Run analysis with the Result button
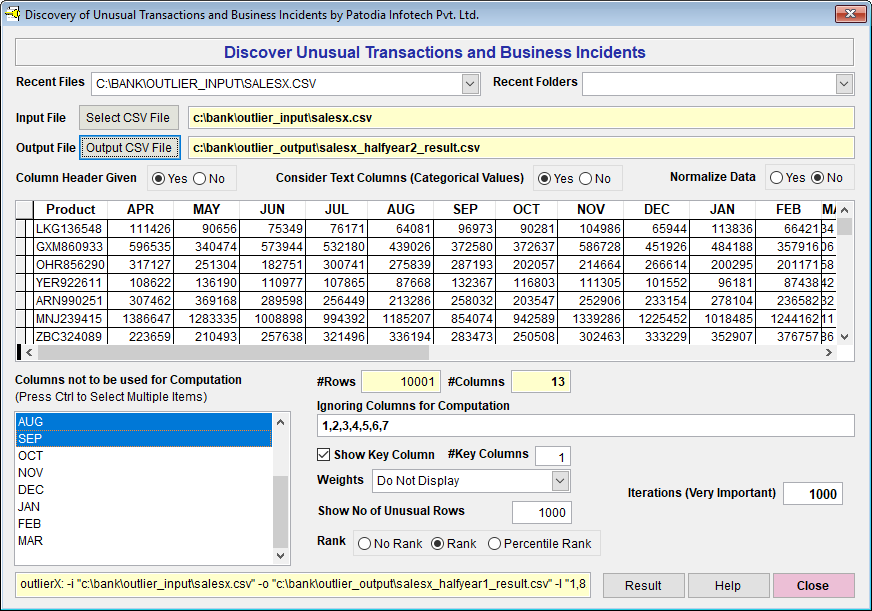The image size is (872, 611). pyautogui.click(x=643, y=586)
